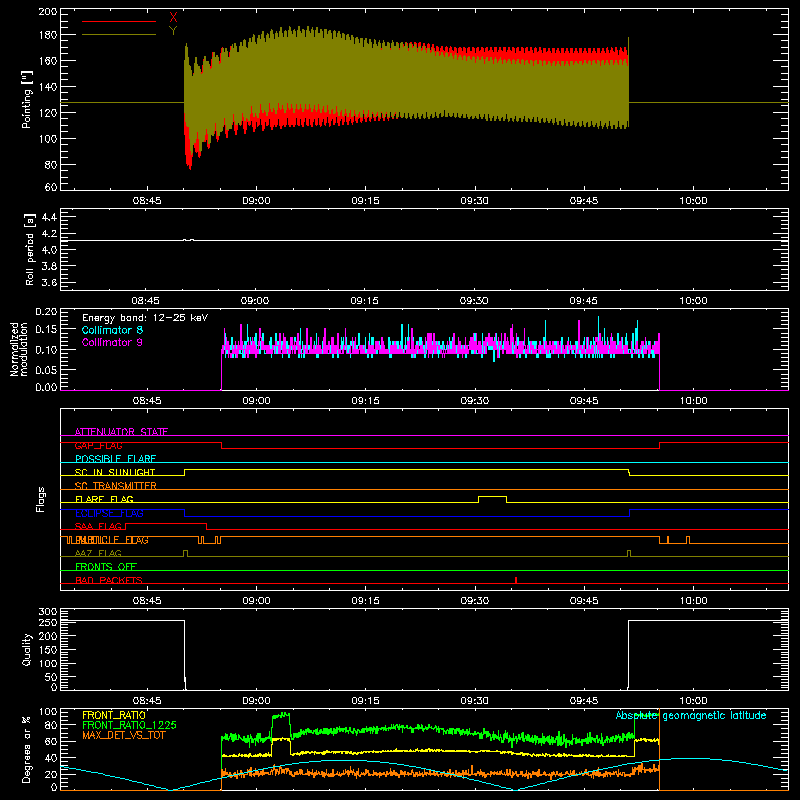Click the 'Roll period [s]' axis title
The image size is (800, 800).
point(29,249)
